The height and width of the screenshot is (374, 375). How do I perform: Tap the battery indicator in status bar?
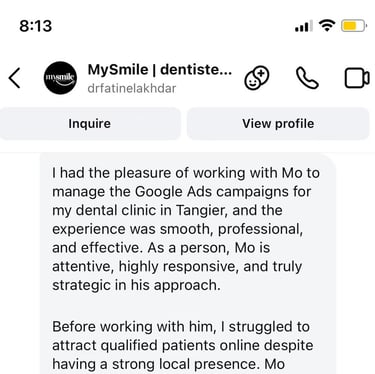coord(354,26)
